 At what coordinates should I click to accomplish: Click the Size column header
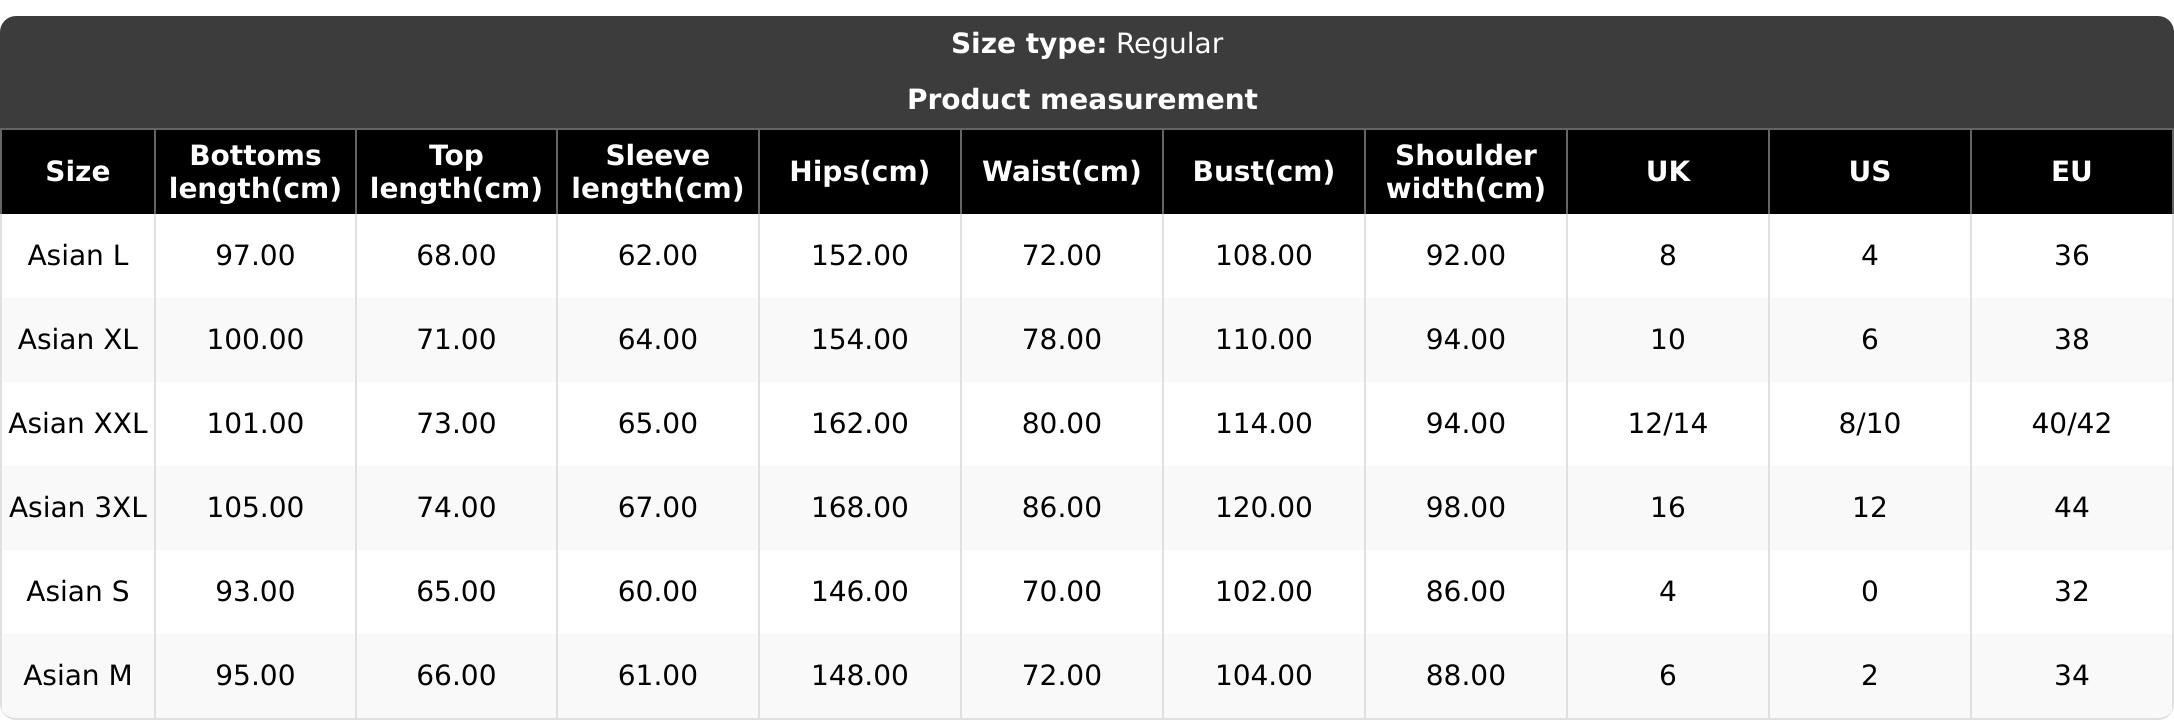click(78, 172)
